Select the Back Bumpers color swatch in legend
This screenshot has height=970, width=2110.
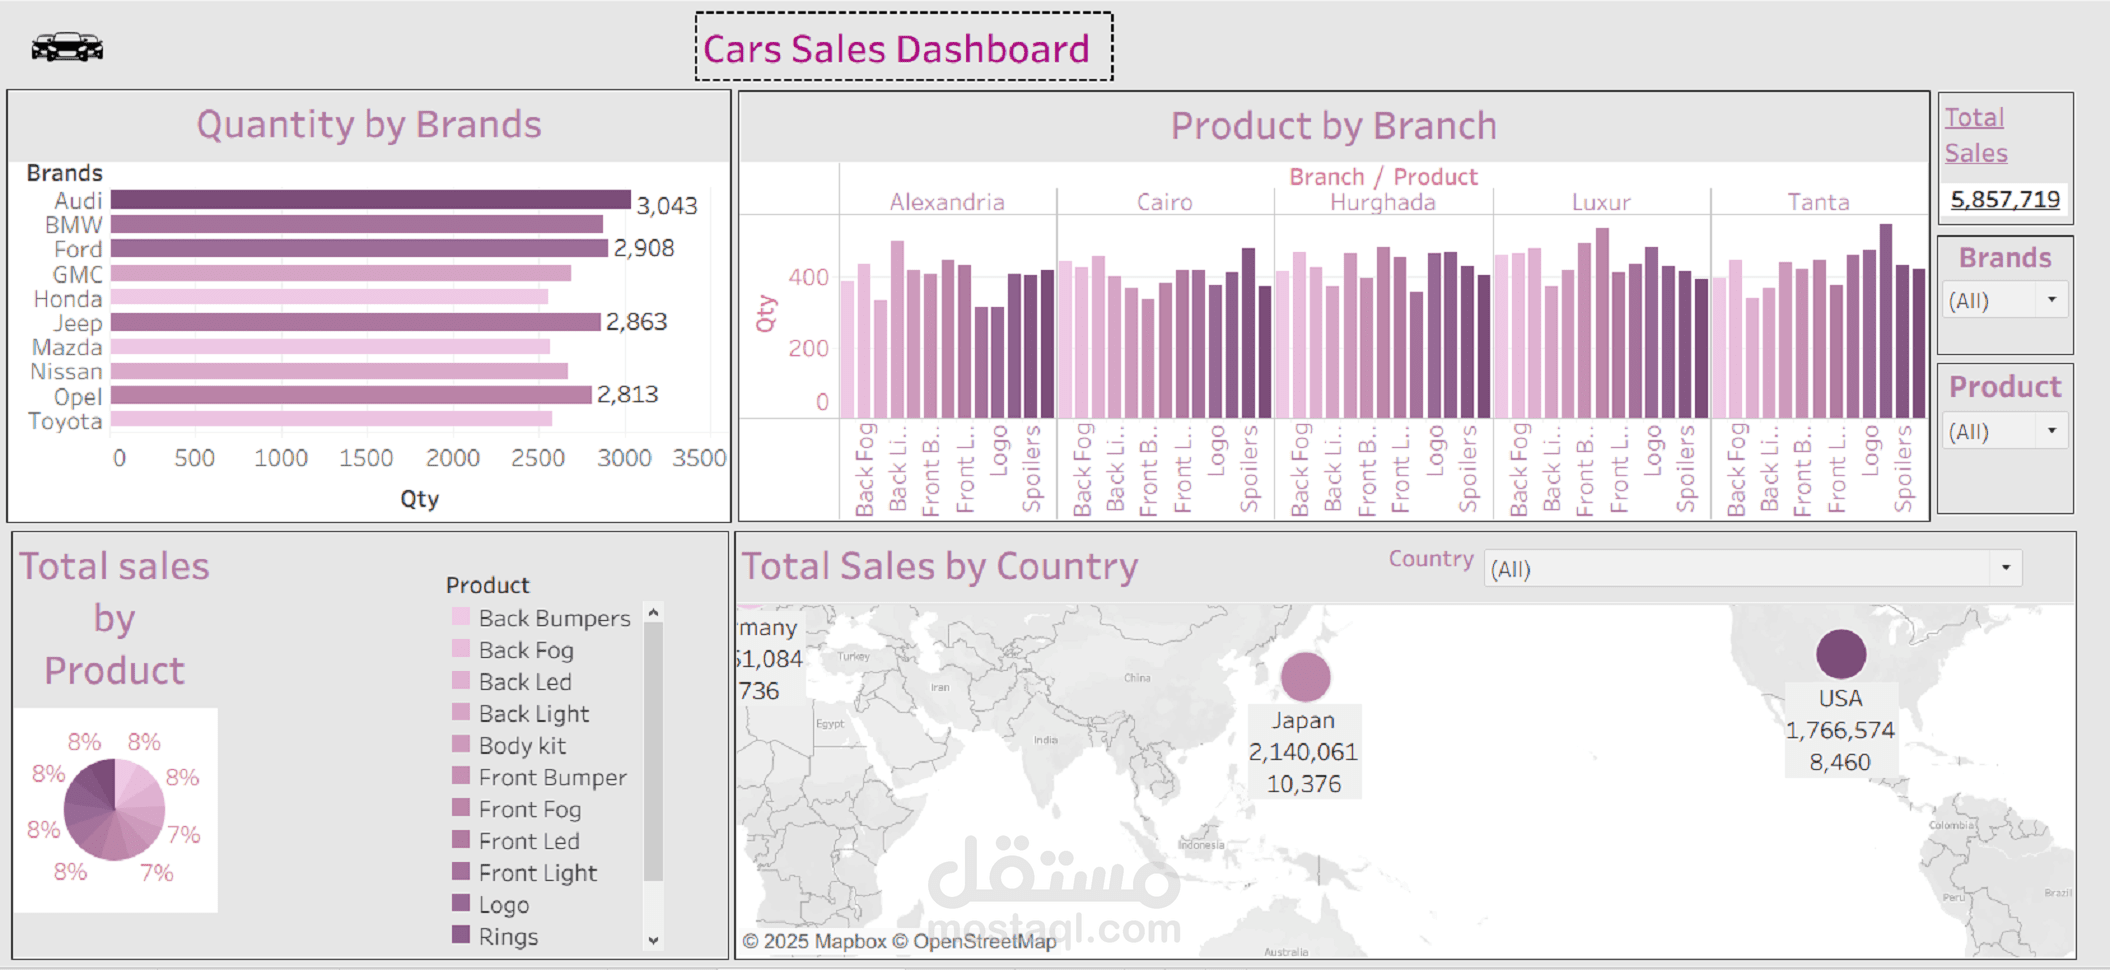pyautogui.click(x=459, y=618)
